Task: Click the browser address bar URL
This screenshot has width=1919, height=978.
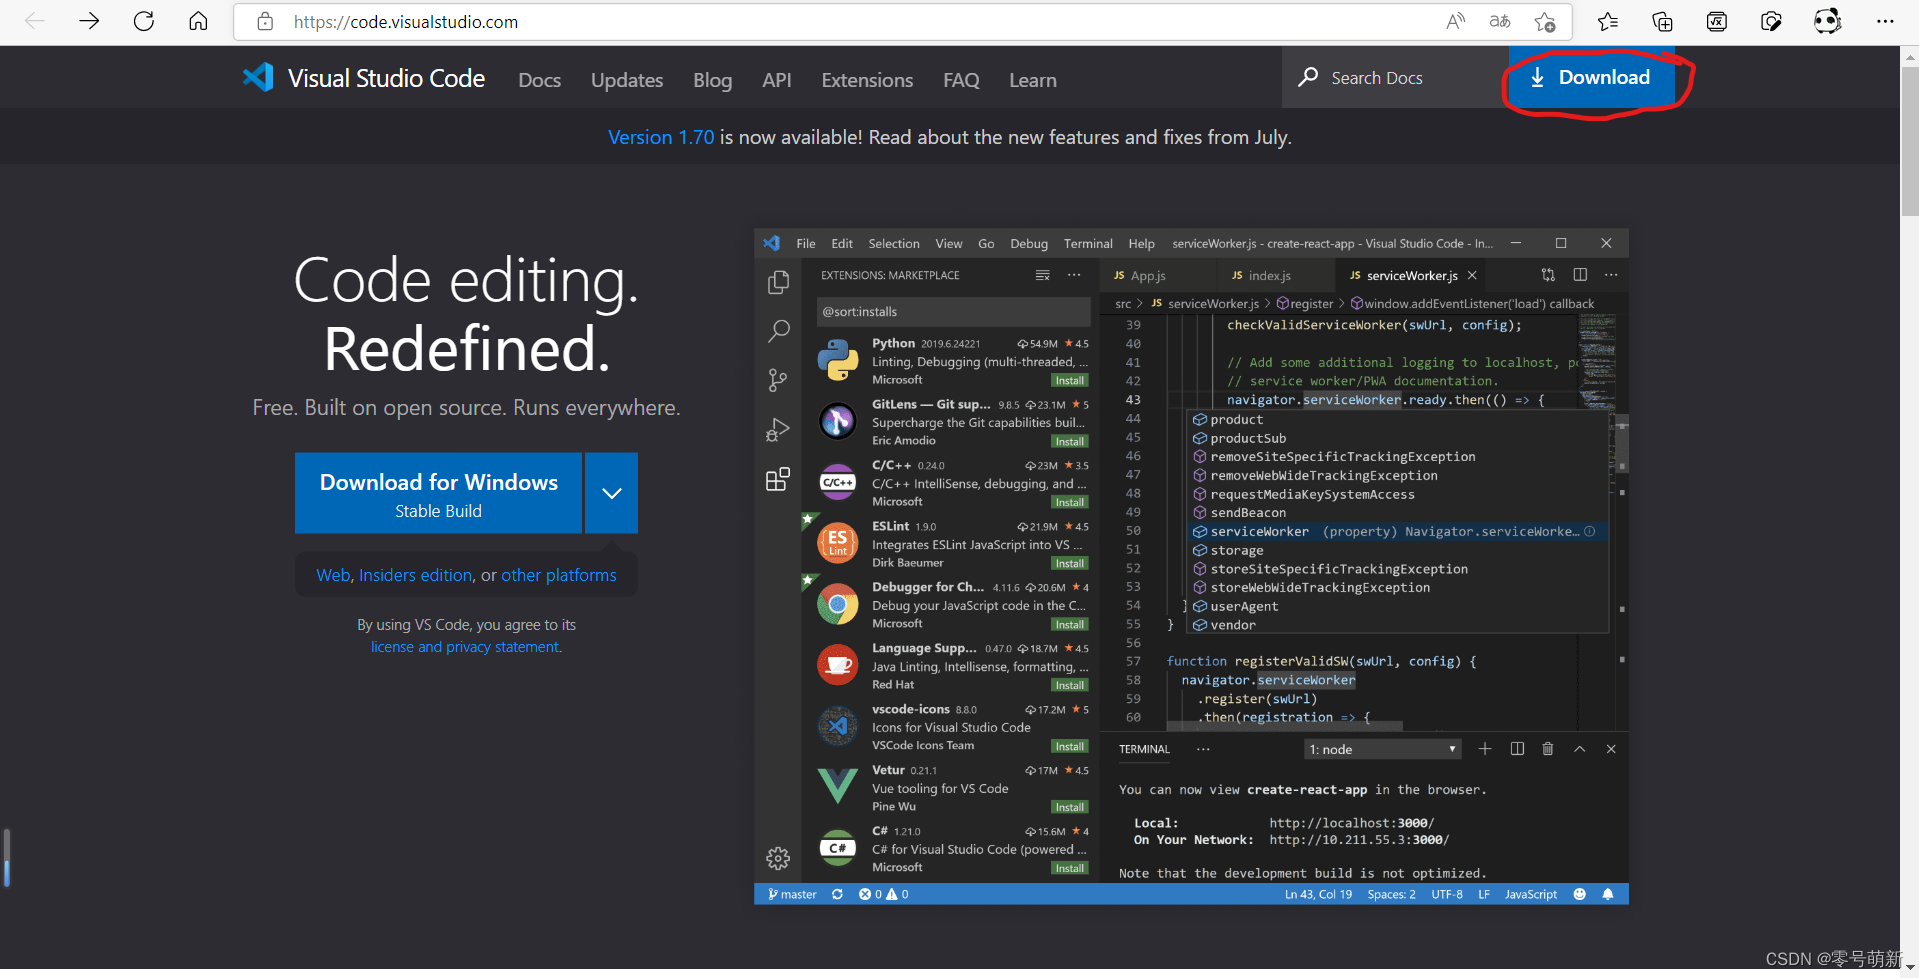Action: (x=406, y=22)
